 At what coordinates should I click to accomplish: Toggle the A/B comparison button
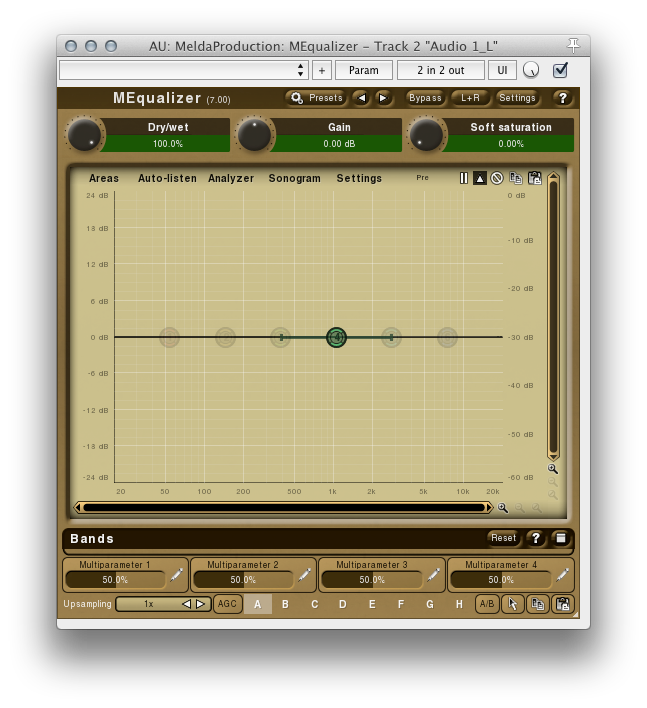(x=487, y=604)
